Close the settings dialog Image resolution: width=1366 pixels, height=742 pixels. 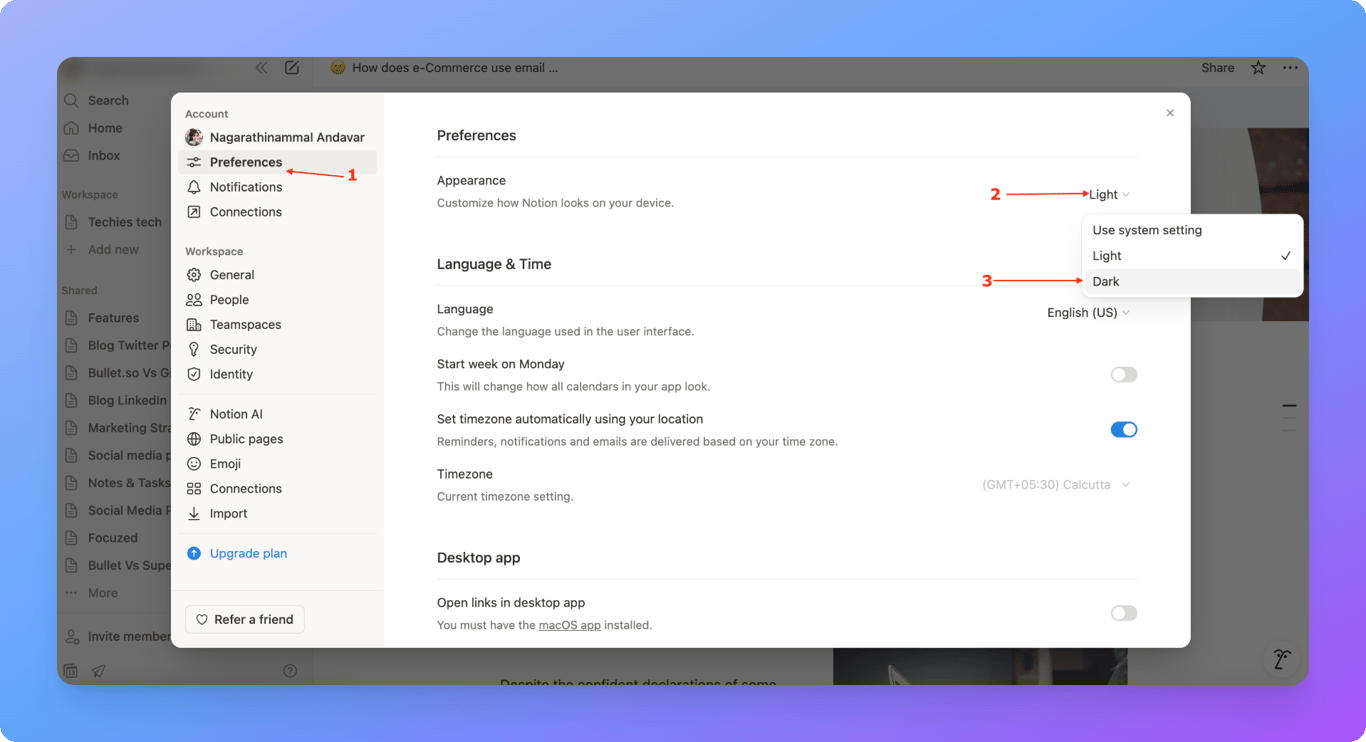coord(1170,113)
